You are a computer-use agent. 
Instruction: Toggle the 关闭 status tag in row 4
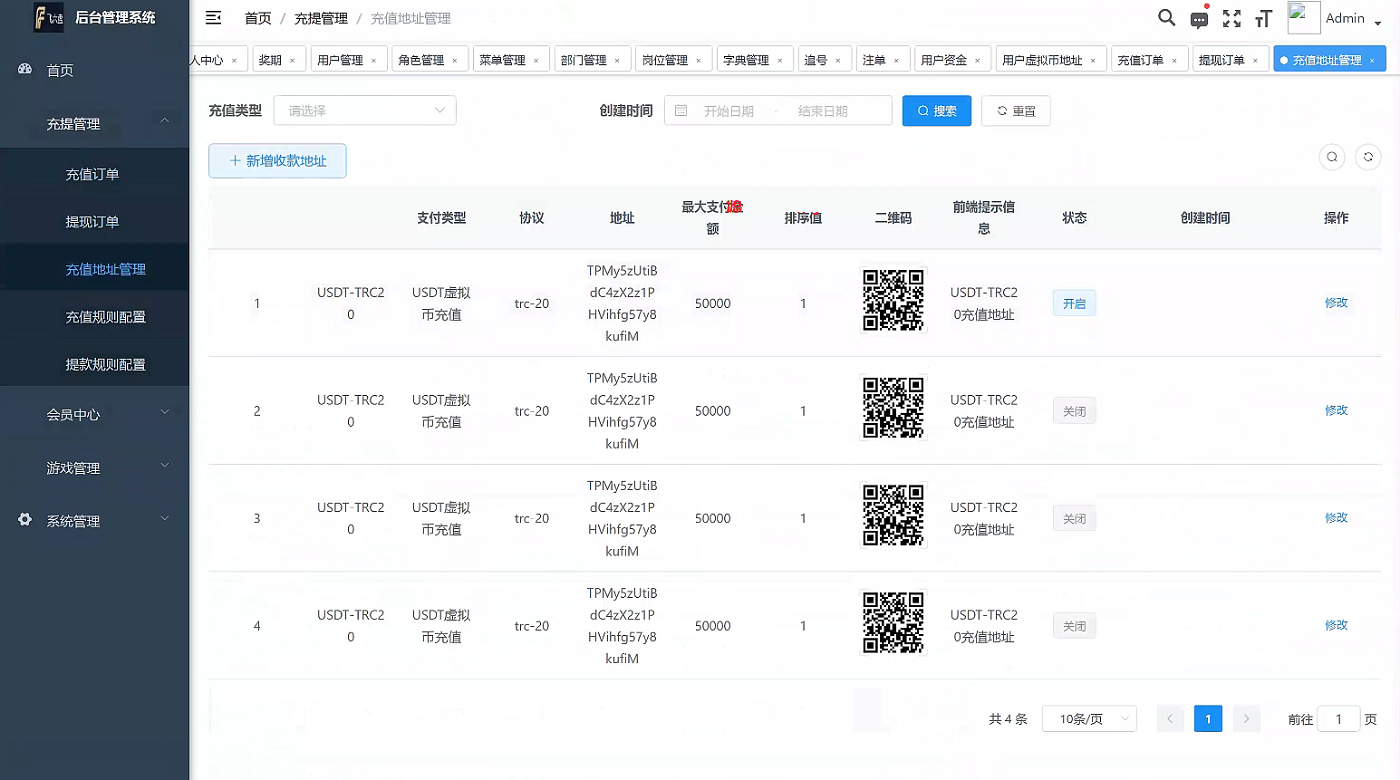1074,626
